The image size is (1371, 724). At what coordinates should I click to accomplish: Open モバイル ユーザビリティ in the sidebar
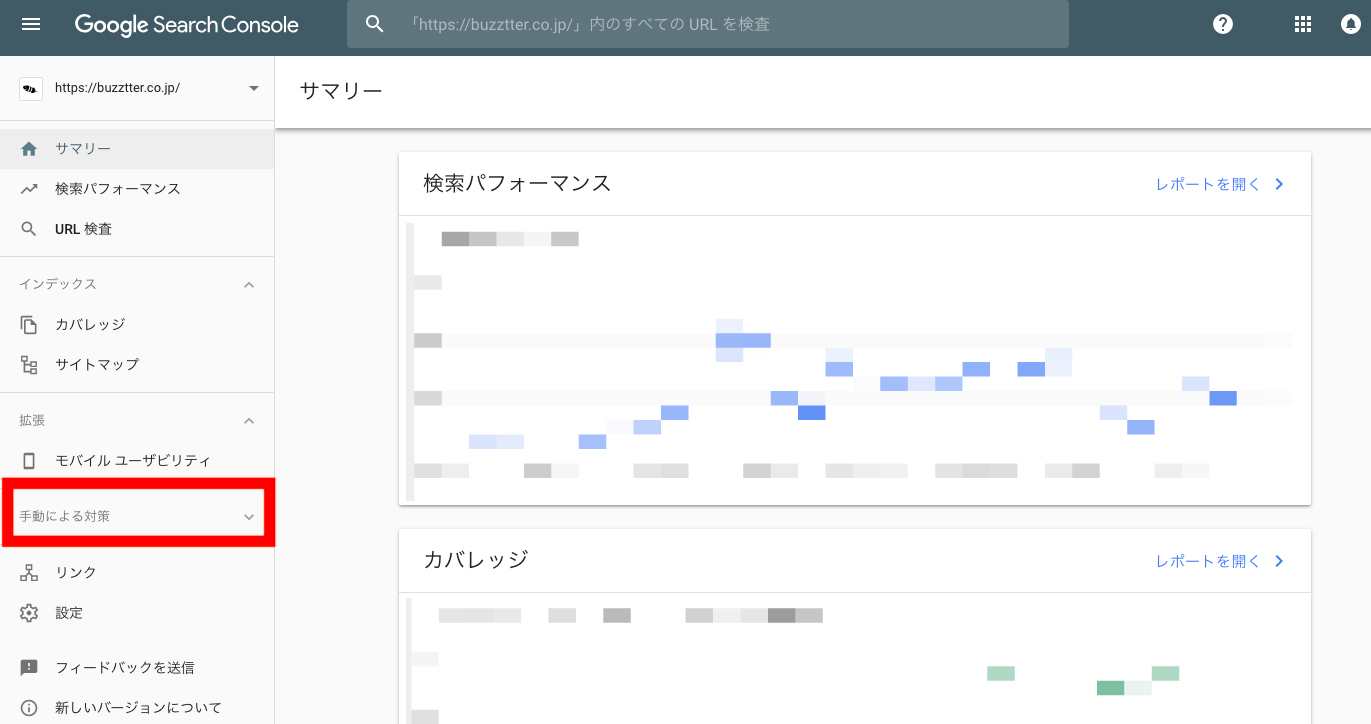point(137,461)
